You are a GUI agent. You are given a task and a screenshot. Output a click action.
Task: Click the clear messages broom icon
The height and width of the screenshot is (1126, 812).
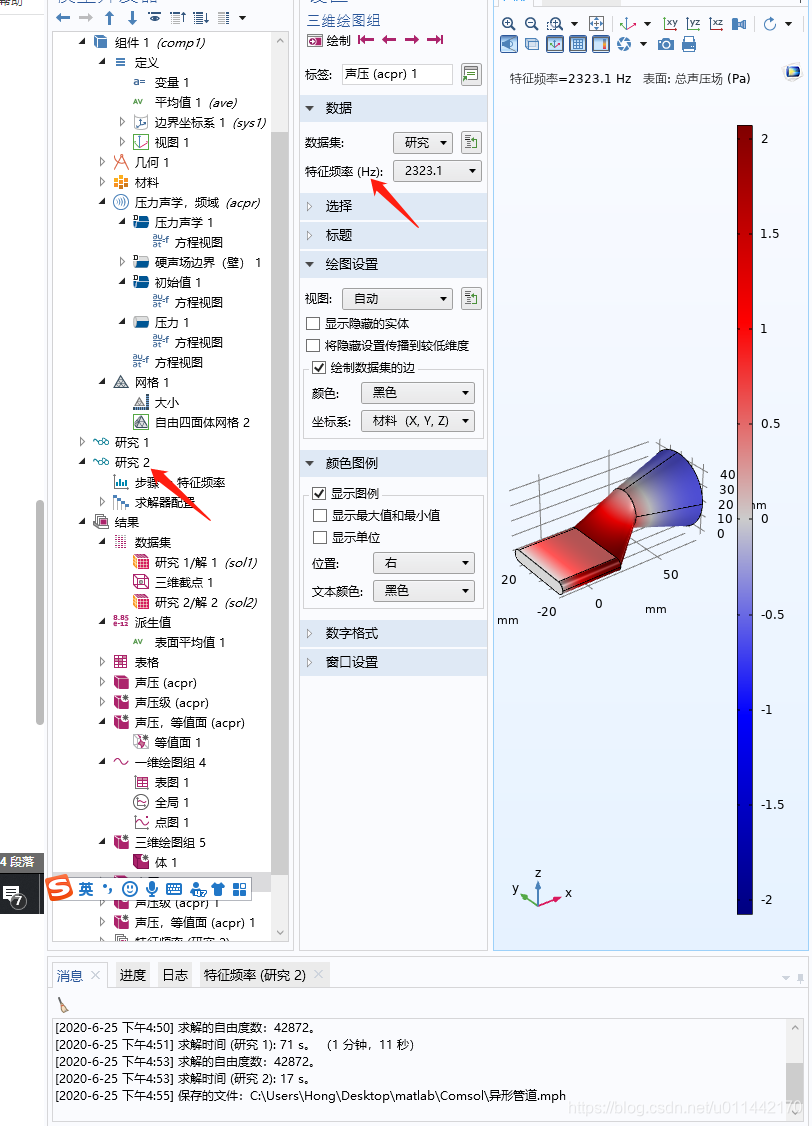point(63,1005)
